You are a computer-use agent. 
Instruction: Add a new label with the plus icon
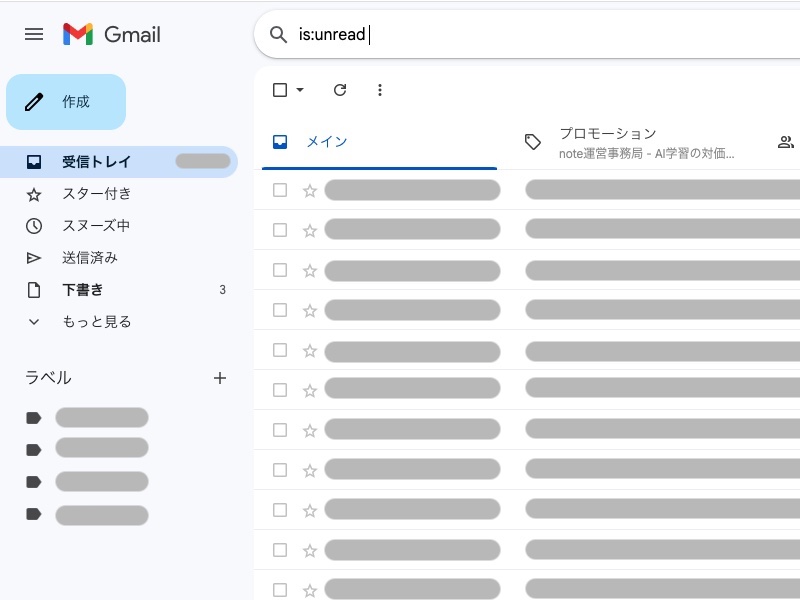coord(220,378)
